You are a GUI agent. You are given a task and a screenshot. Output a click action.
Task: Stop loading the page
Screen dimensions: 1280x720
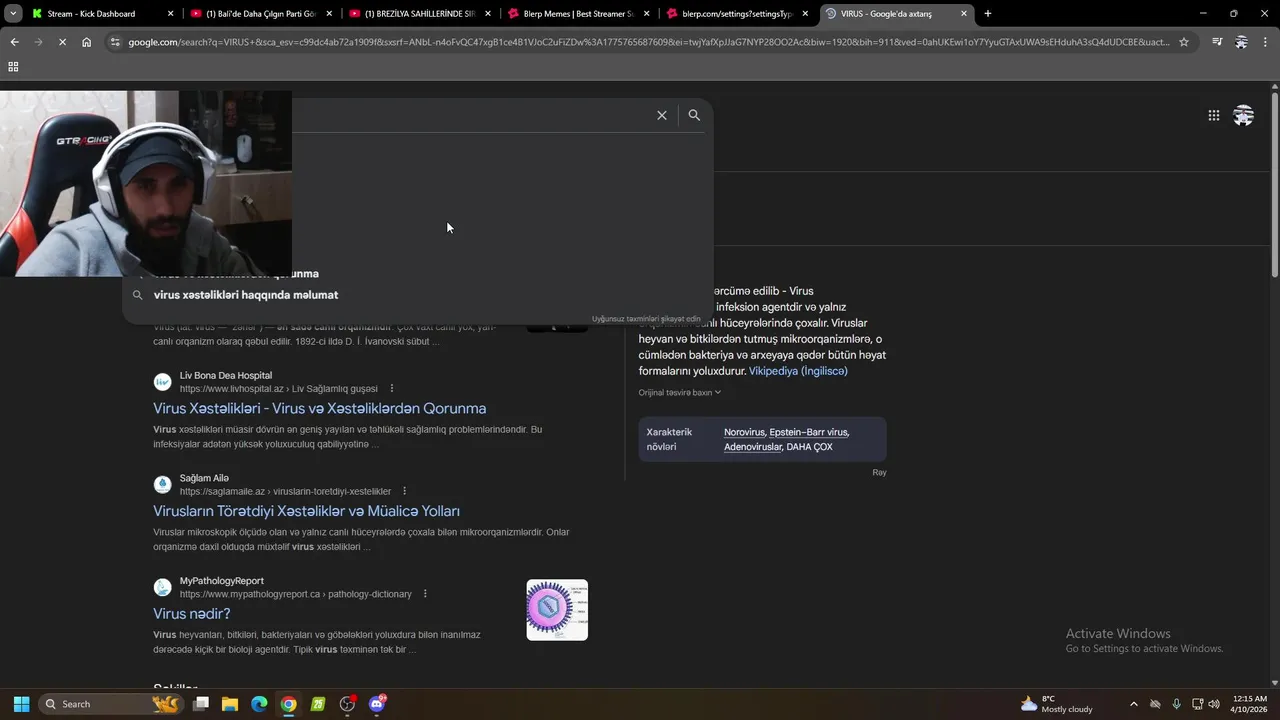pos(62,42)
